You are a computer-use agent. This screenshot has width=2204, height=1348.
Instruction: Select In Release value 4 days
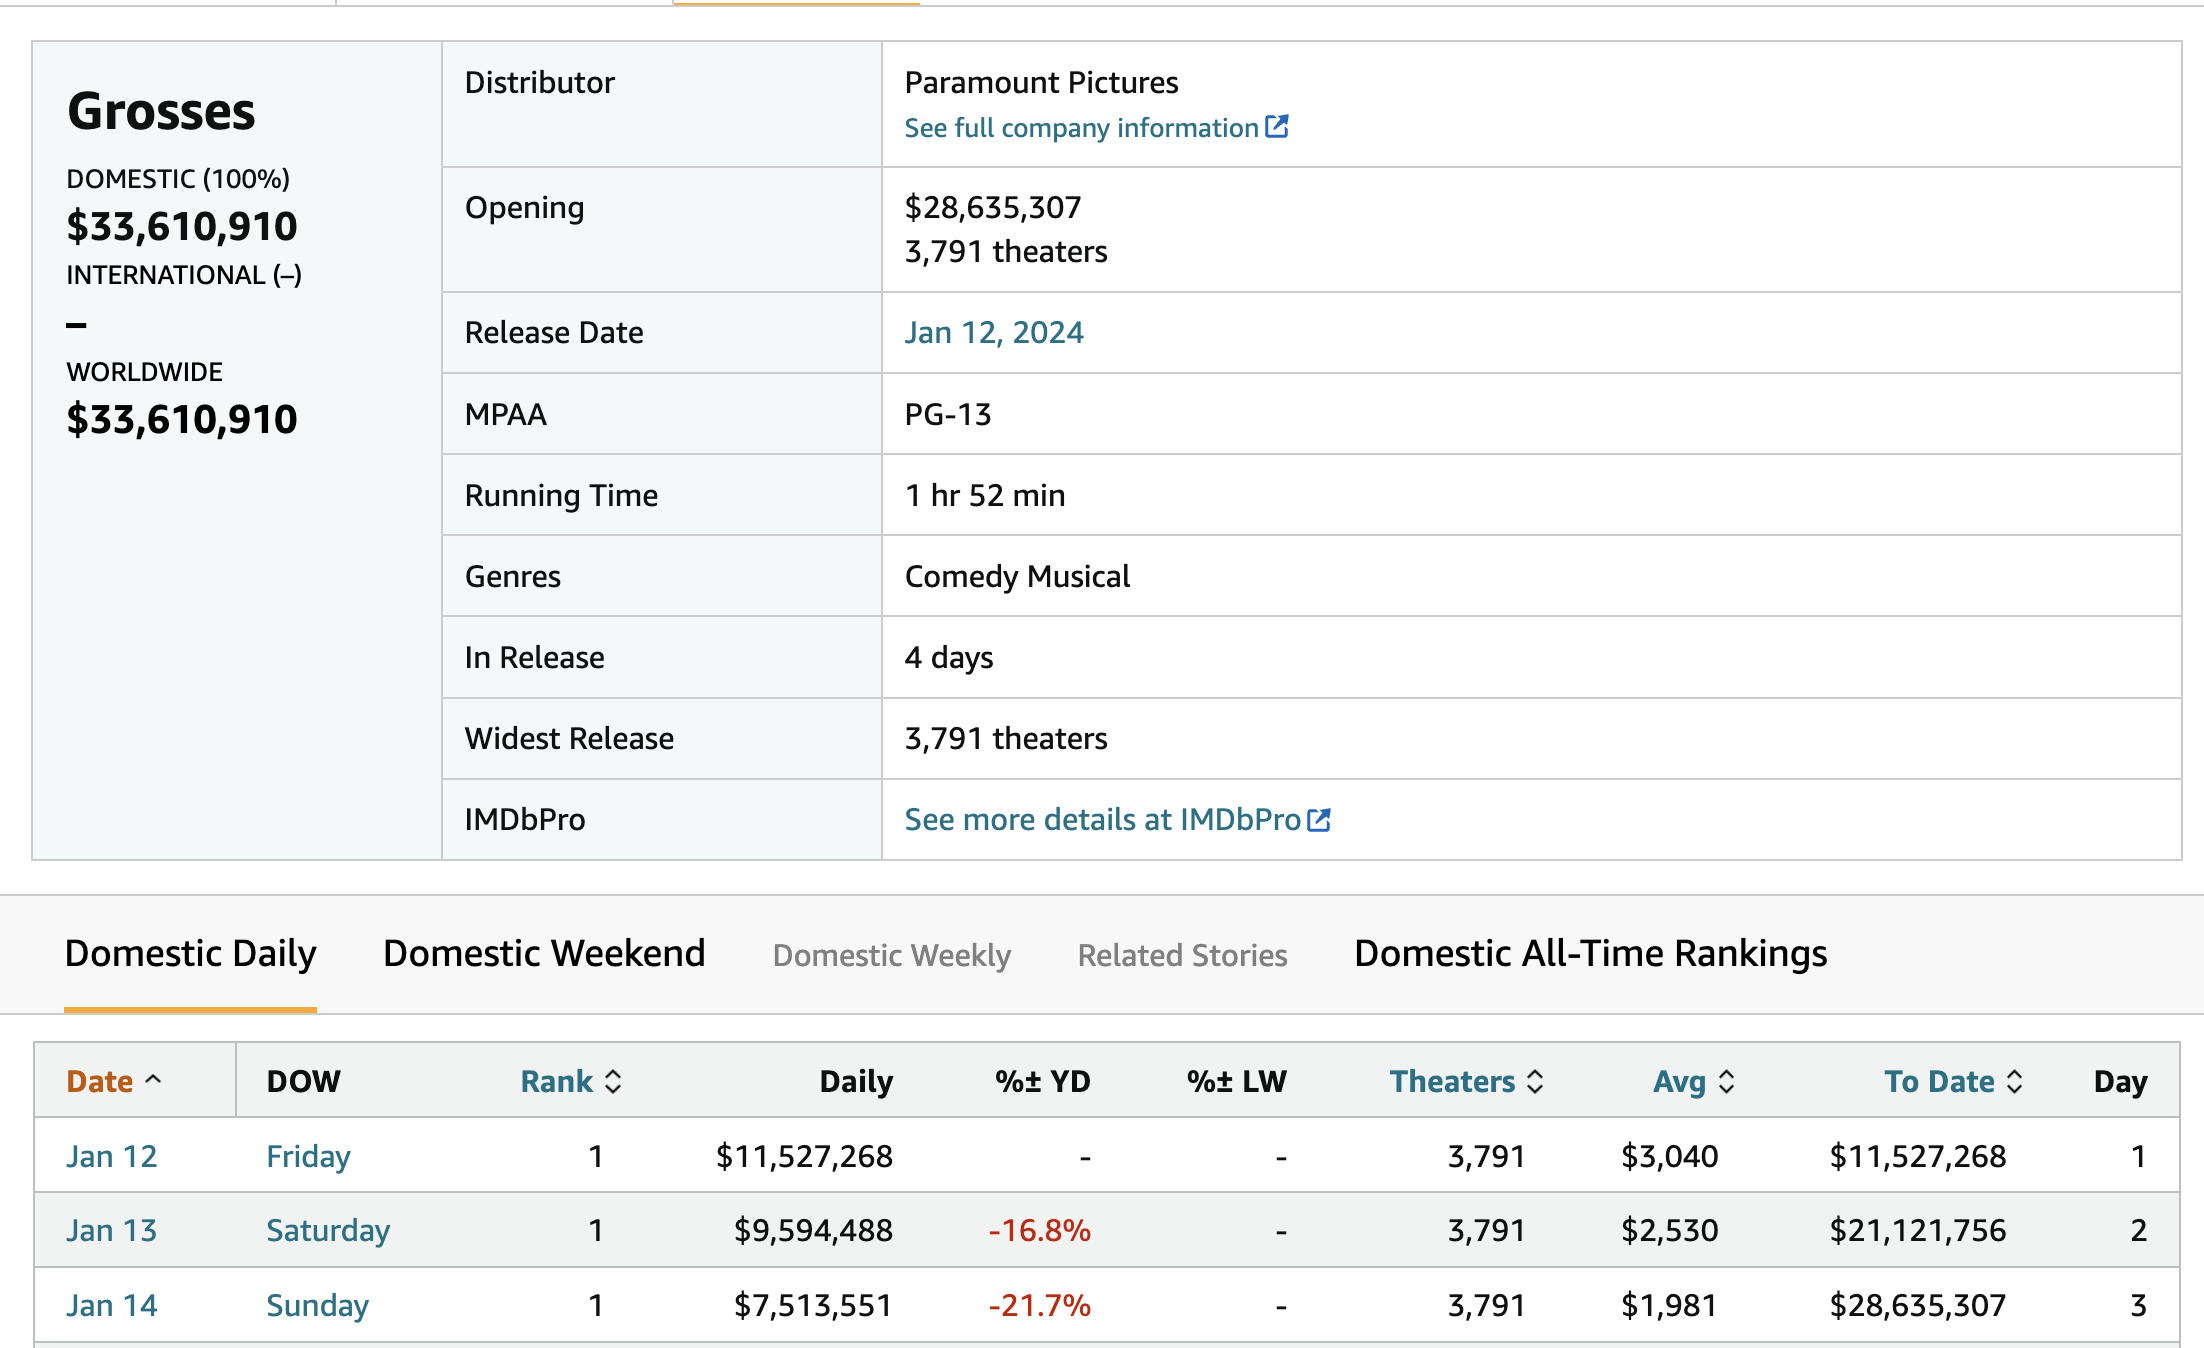949,658
